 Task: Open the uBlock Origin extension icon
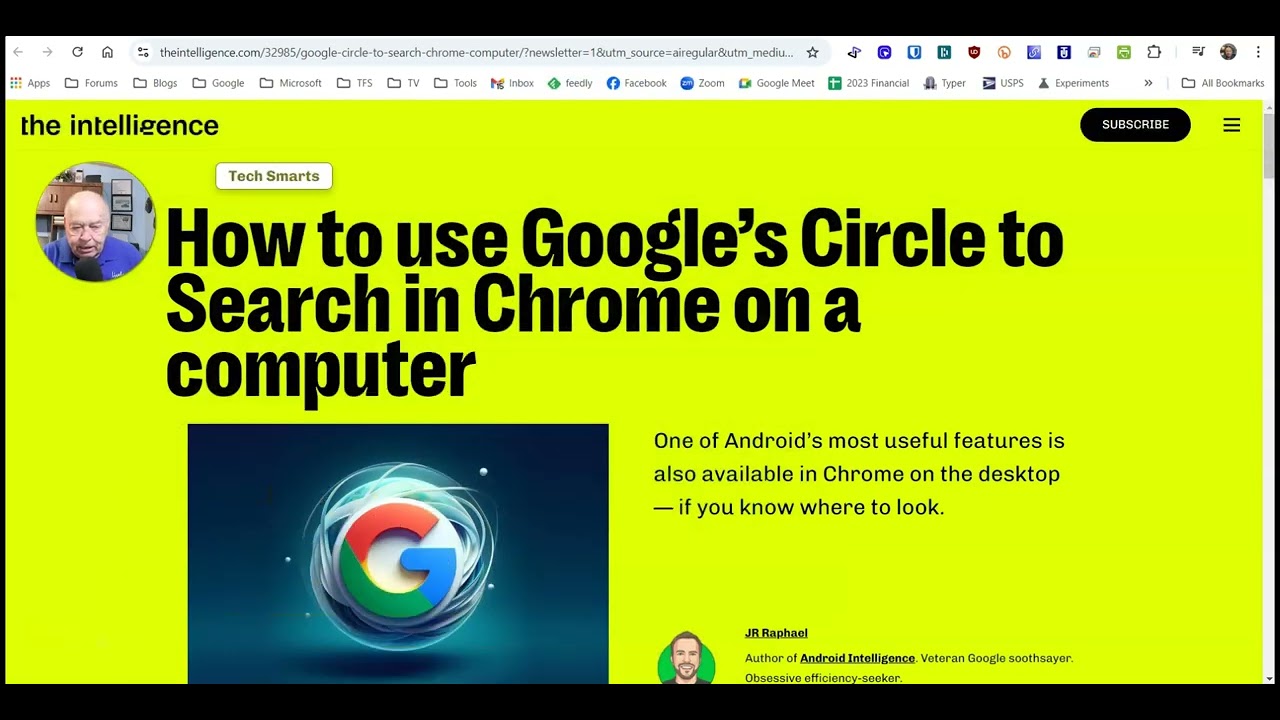pos(974,52)
